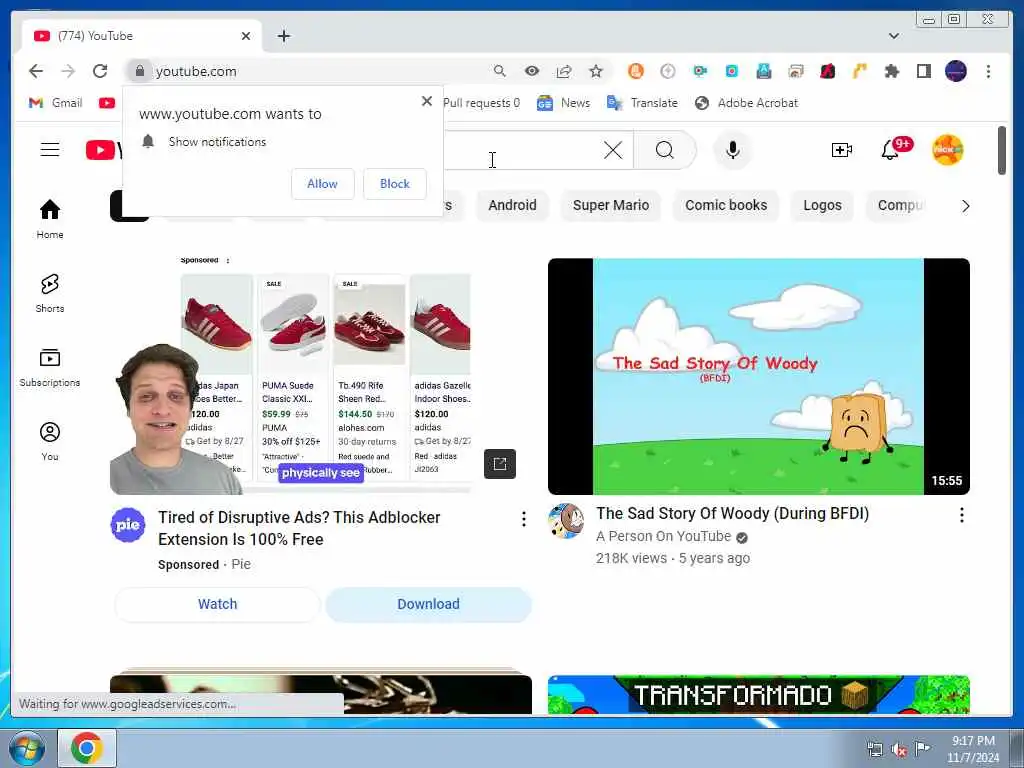Click the Chrome taskbar icon
The image size is (1024, 768).
click(x=87, y=748)
